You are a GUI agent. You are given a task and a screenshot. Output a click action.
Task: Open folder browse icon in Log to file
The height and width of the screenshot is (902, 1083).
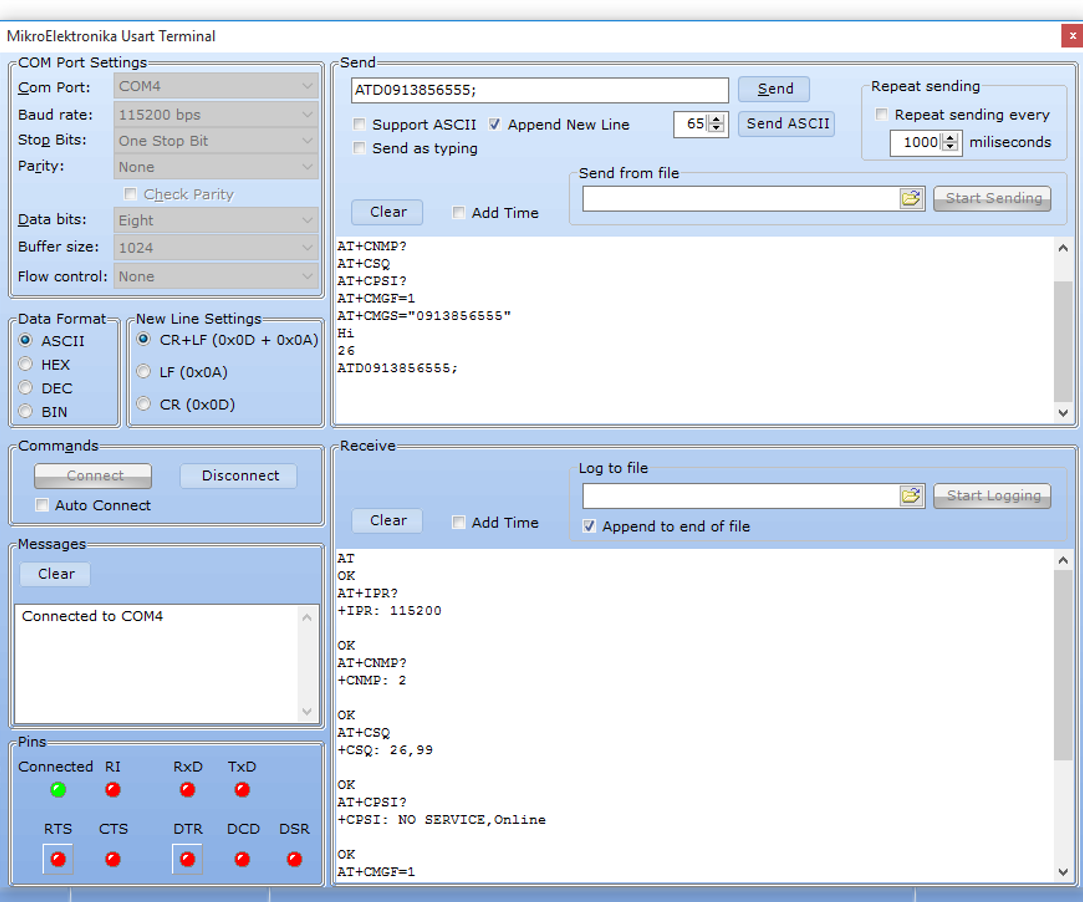tap(910, 496)
